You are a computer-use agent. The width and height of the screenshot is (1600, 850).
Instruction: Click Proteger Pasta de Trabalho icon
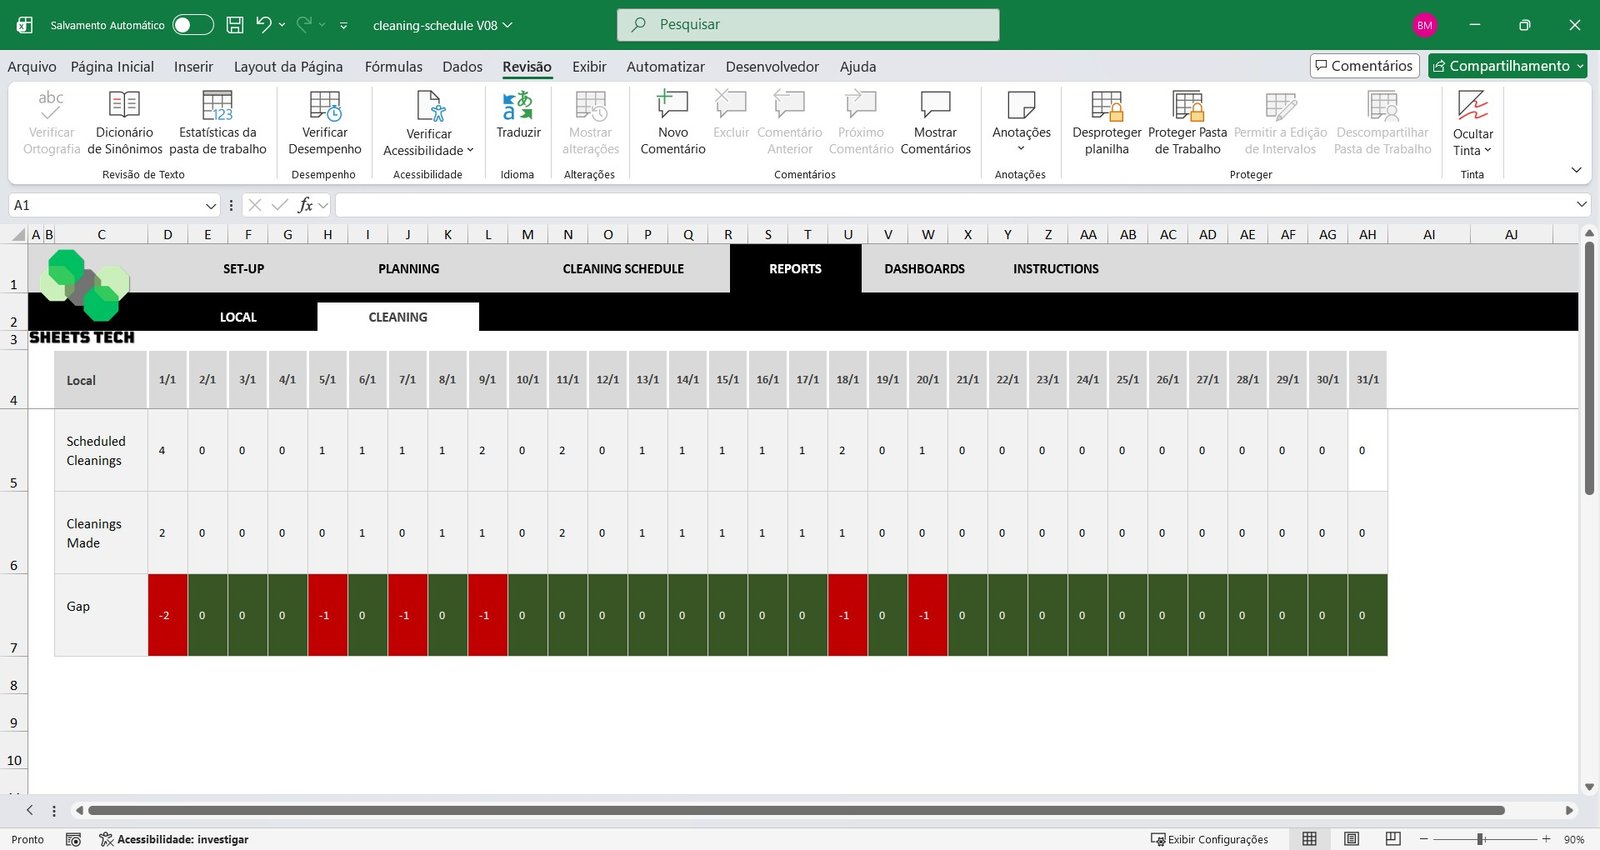pyautogui.click(x=1187, y=106)
